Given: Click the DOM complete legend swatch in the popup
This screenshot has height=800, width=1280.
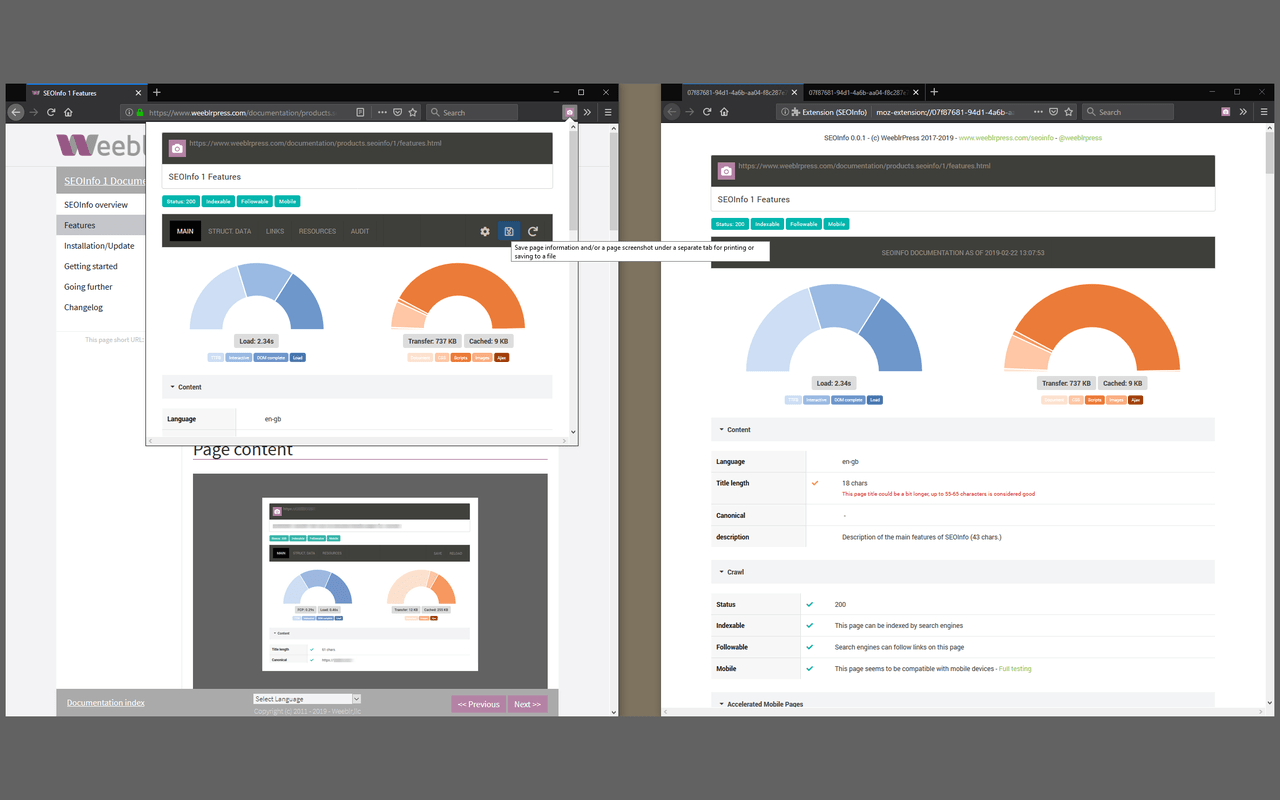Looking at the screenshot, I should tap(270, 357).
